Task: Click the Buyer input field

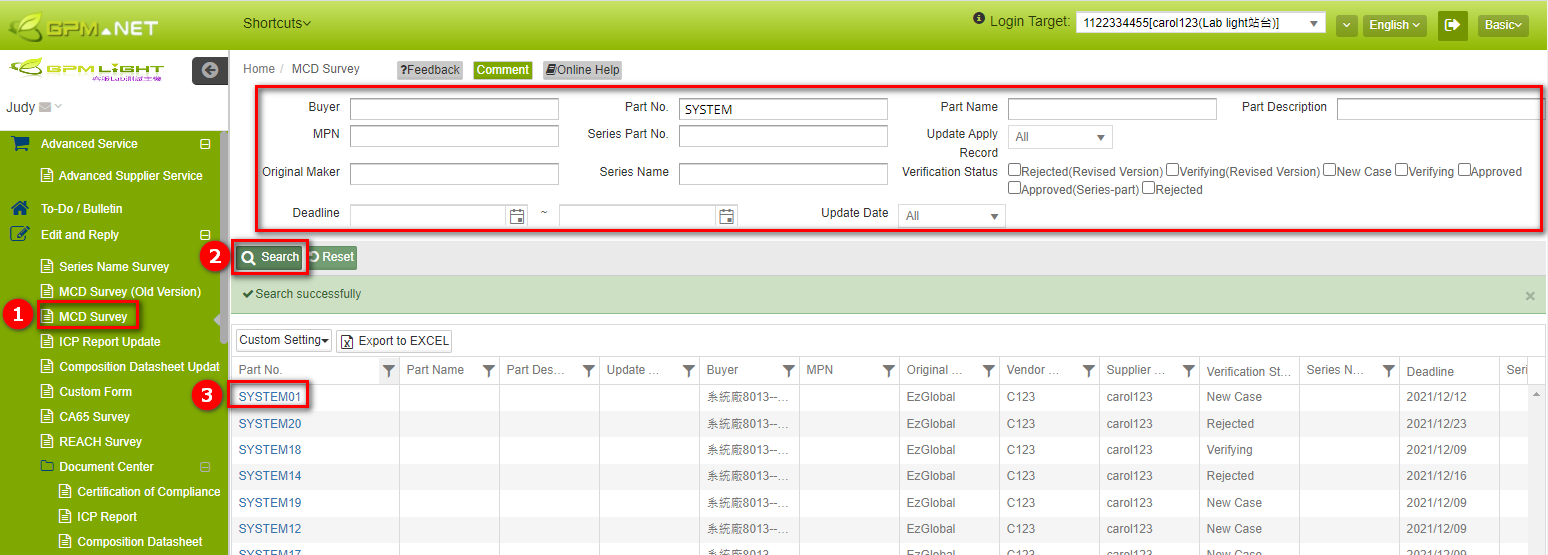Action: click(454, 109)
